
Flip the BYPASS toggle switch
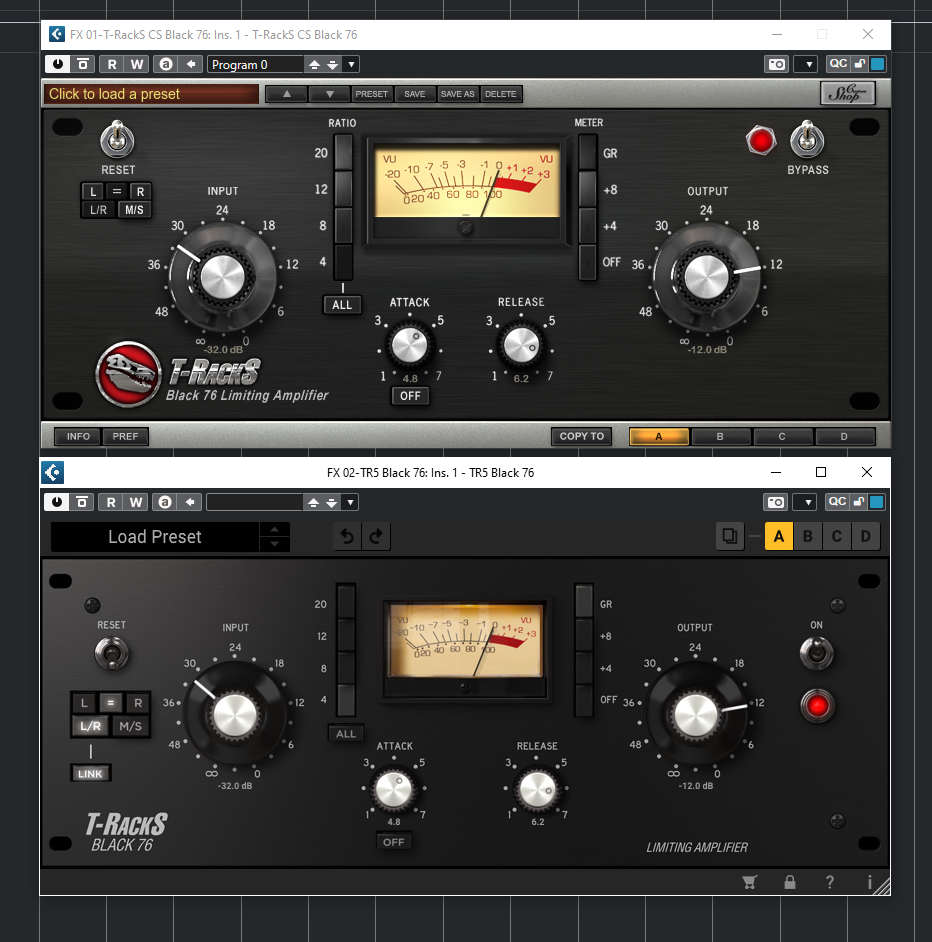(x=807, y=139)
